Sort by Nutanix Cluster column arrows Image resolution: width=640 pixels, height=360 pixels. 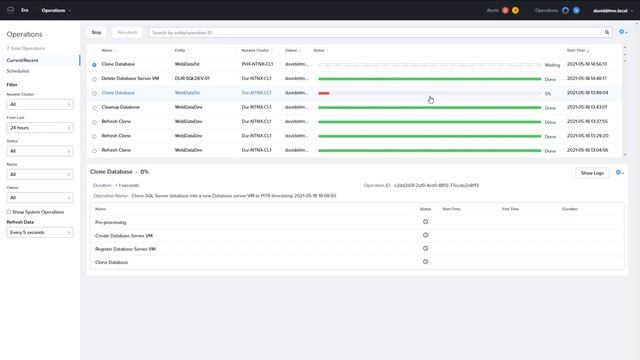point(271,51)
